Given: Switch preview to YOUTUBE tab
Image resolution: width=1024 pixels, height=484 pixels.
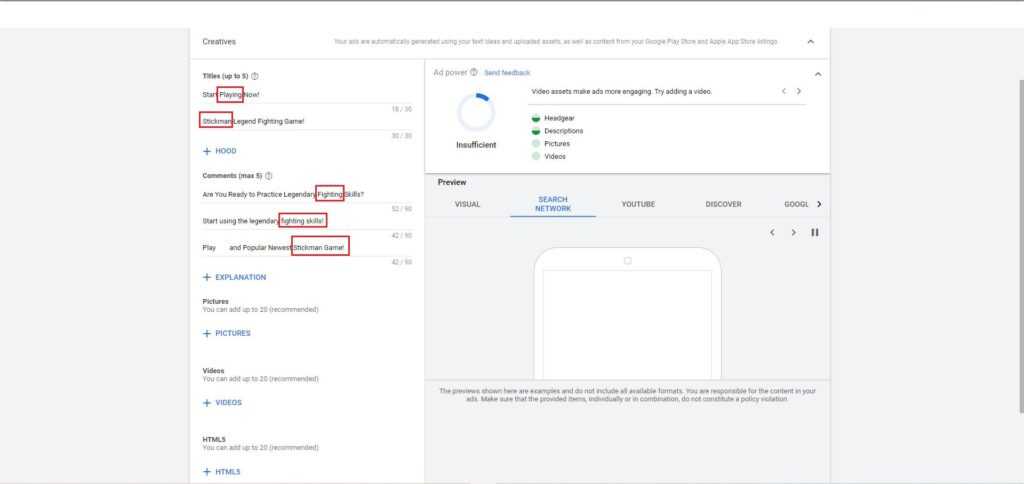Looking at the screenshot, I should 638,204.
